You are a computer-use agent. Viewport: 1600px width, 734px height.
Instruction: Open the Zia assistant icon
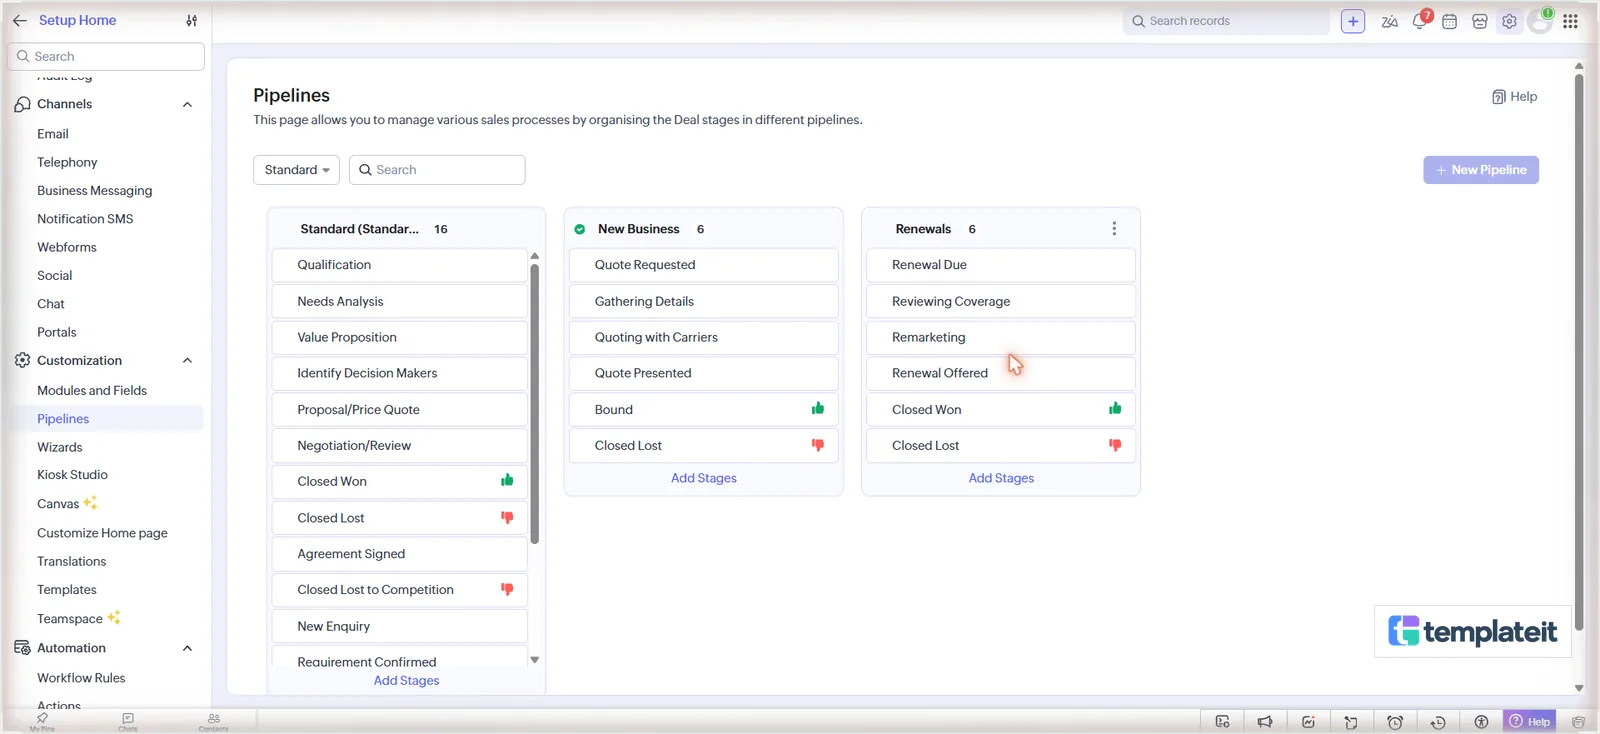pyautogui.click(x=1389, y=21)
